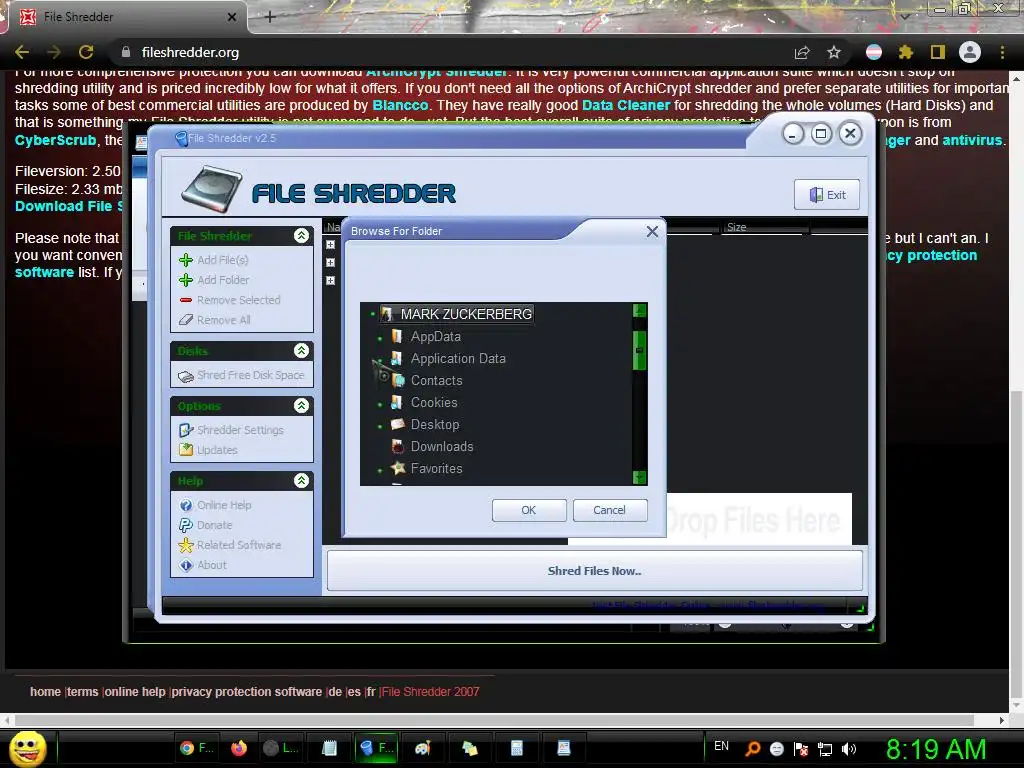
Task: Click the privacy protection software footer link
Action: [247, 692]
